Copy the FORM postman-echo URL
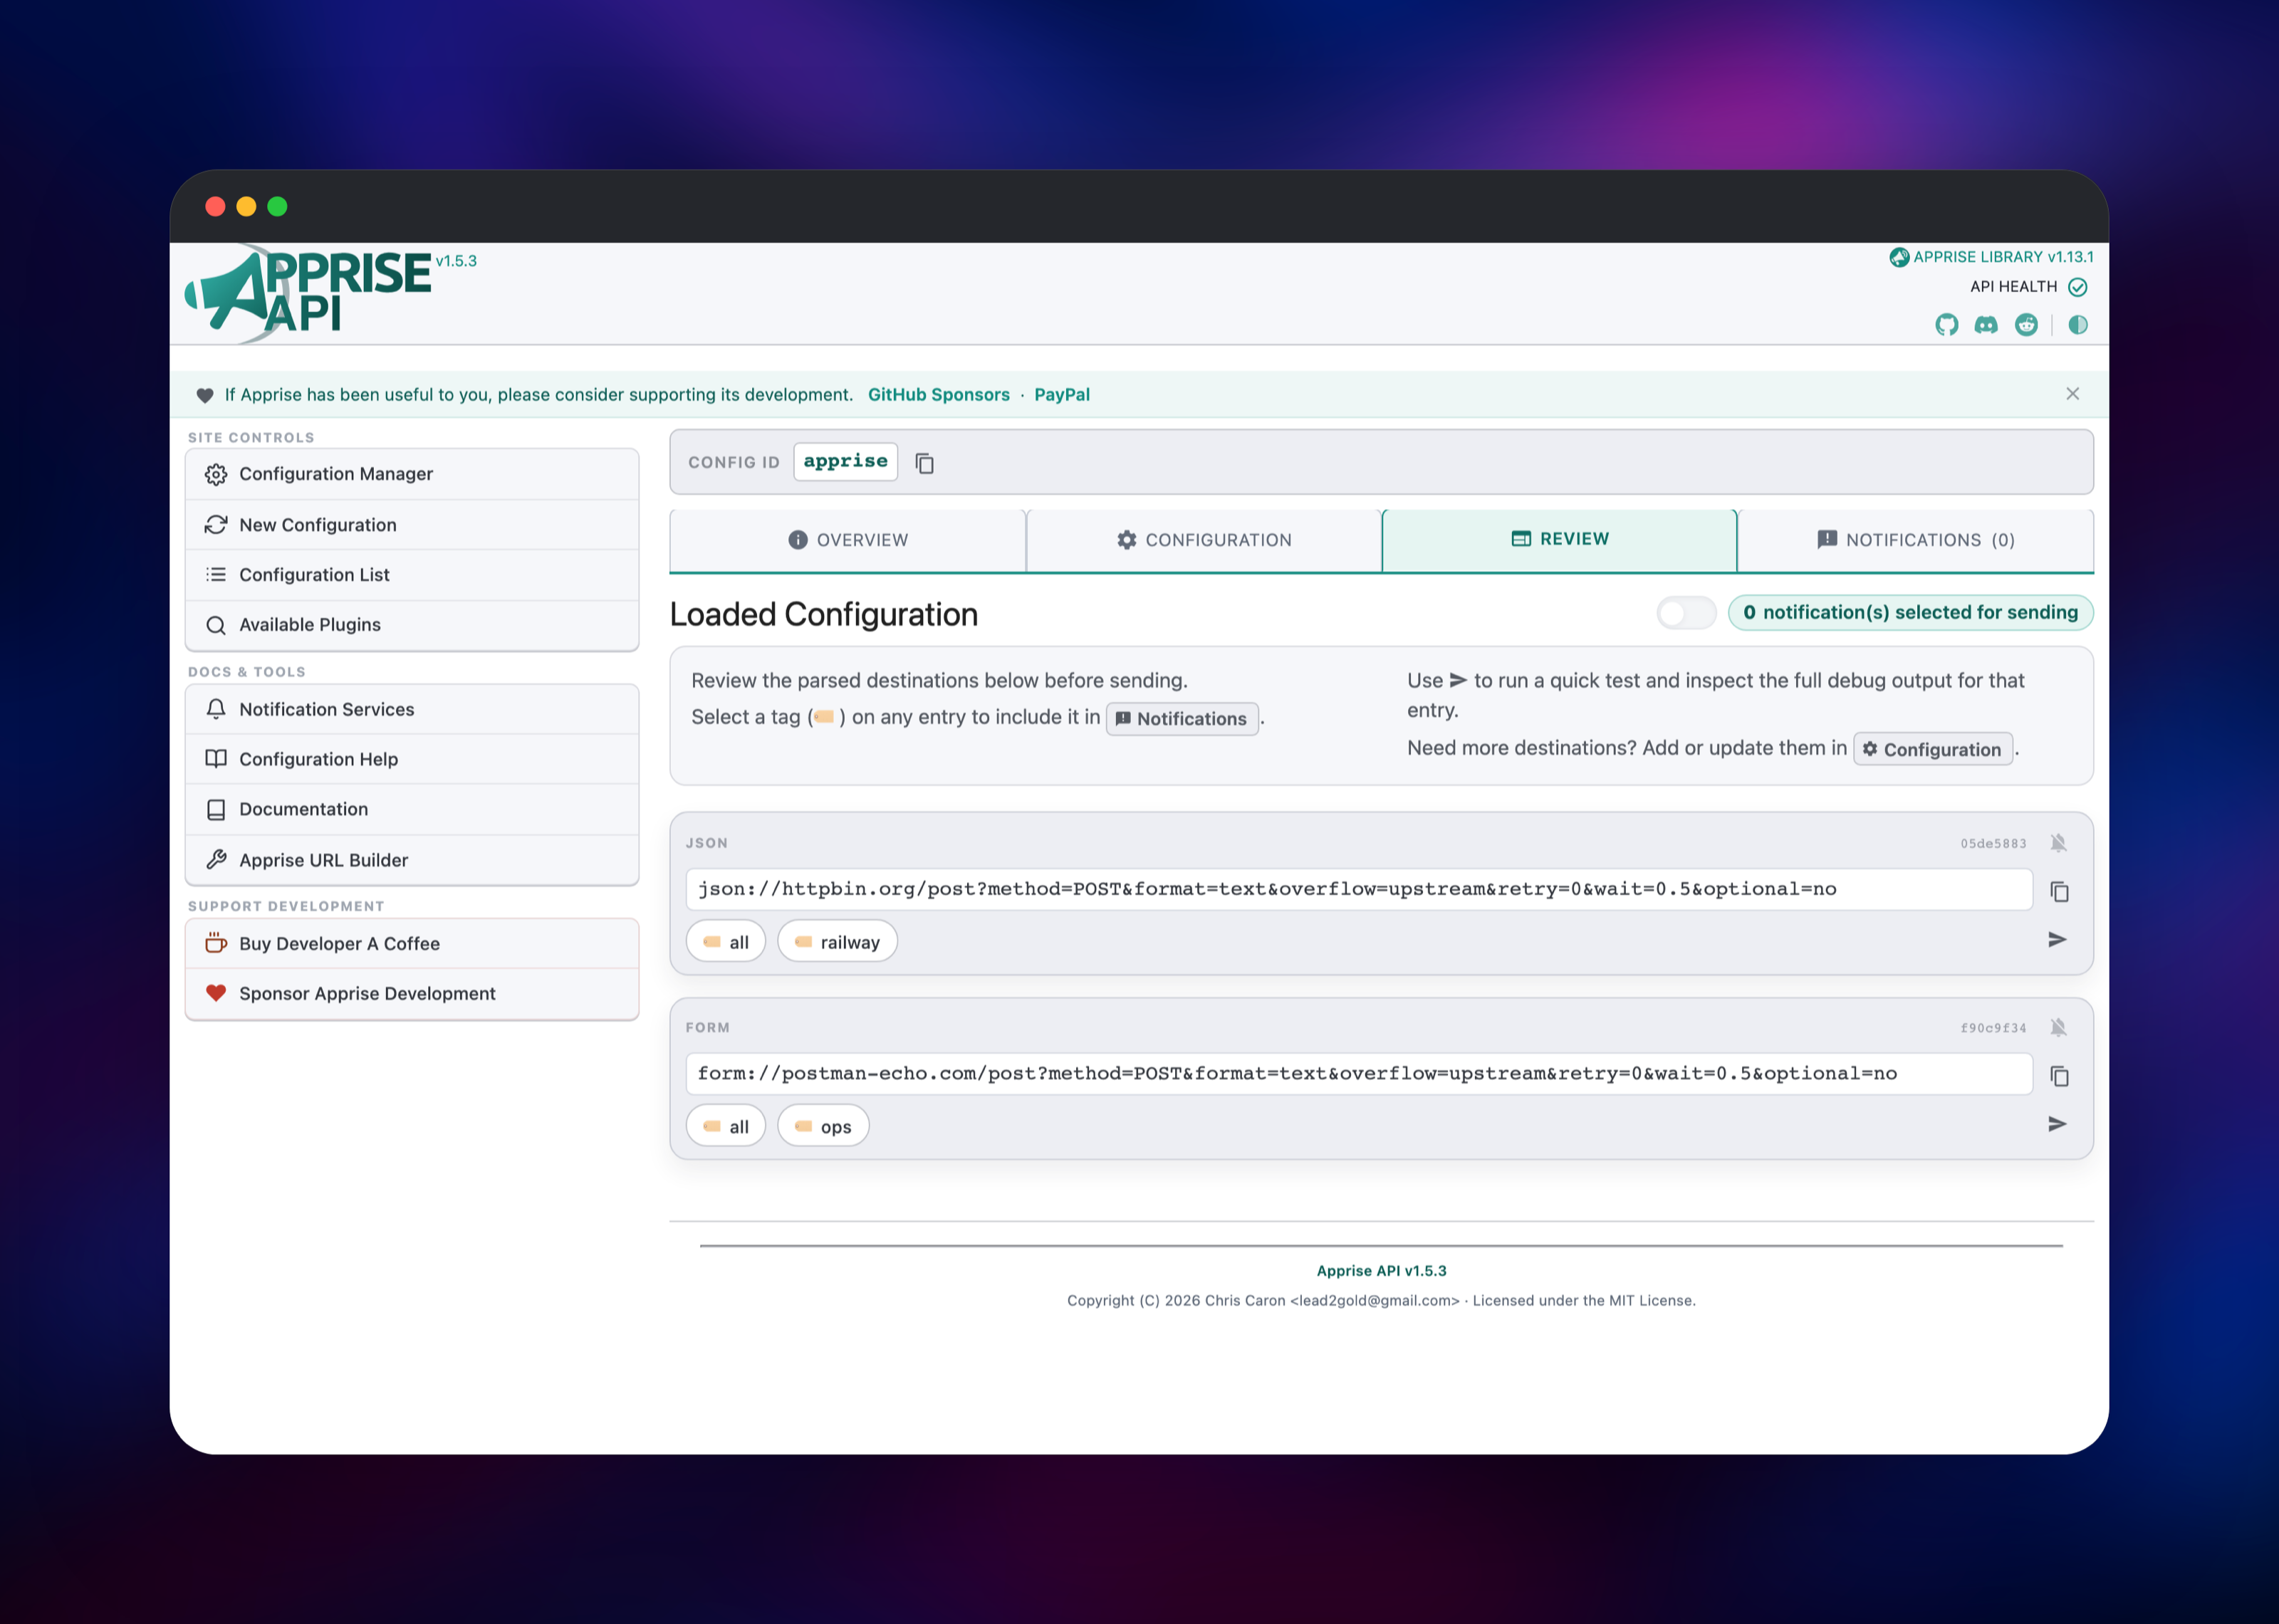The image size is (2279, 1624). pos(2060,1076)
